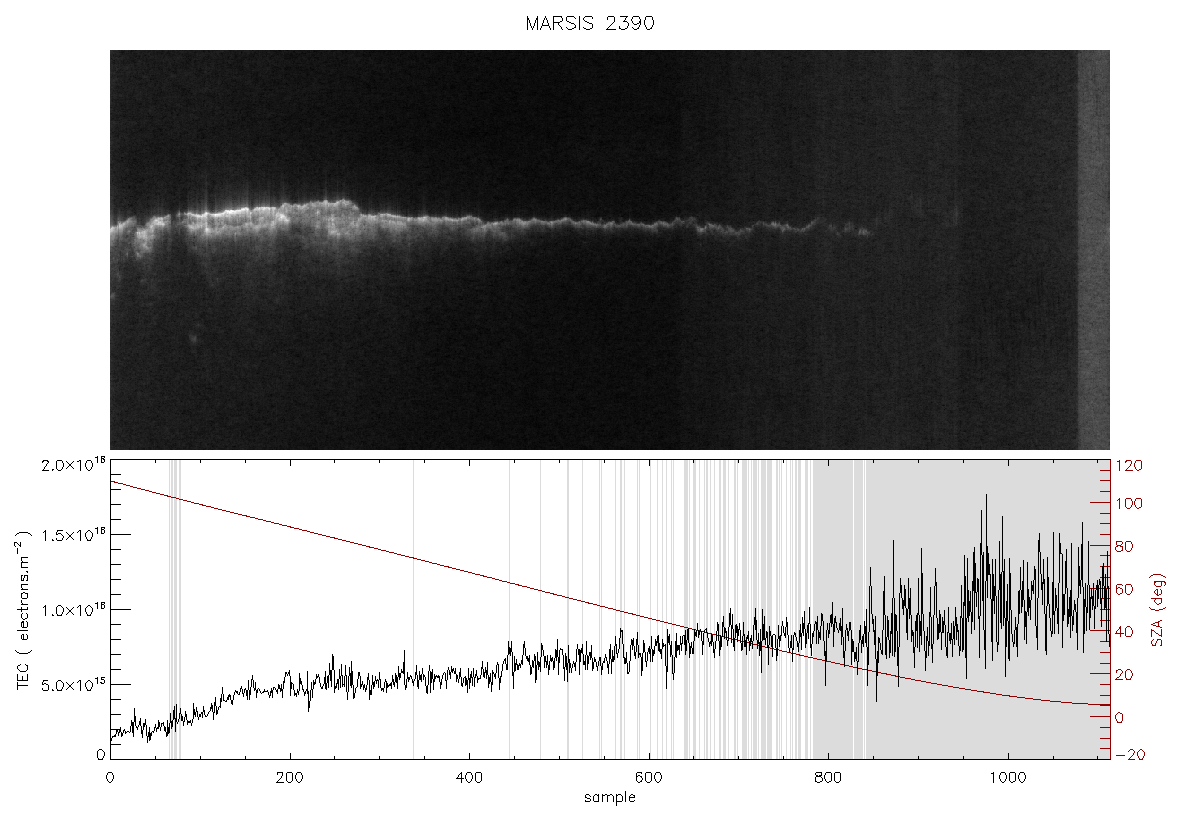Image resolution: width=1180 pixels, height=830 pixels.
Task: Click the red SZA (deg) axis label
Action: pos(1158,610)
